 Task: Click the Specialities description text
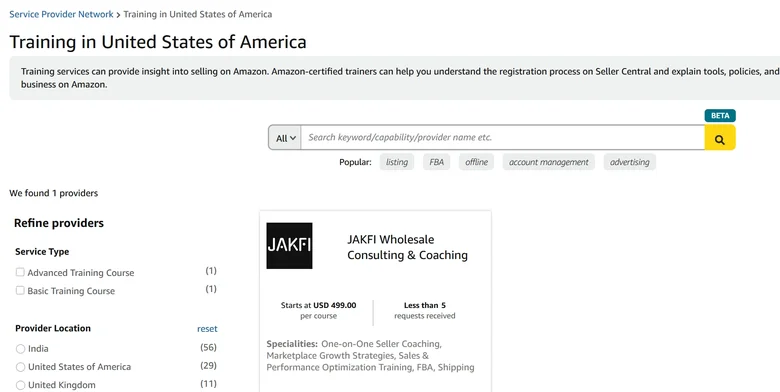(x=370, y=356)
